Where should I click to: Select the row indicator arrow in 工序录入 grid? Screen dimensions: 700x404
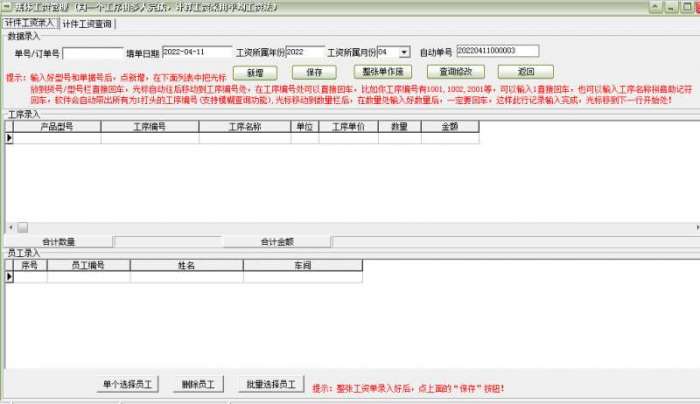click(9, 138)
